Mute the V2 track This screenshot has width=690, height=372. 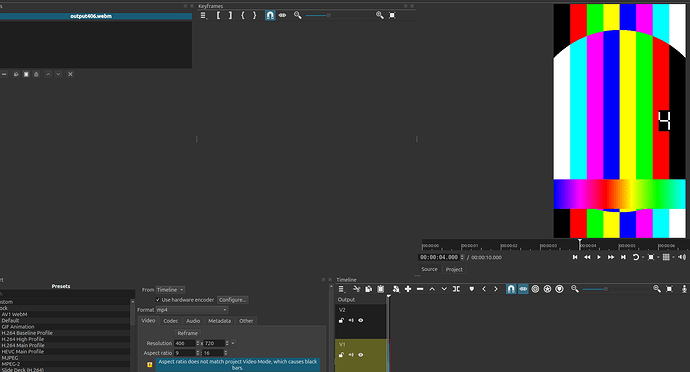(x=351, y=320)
